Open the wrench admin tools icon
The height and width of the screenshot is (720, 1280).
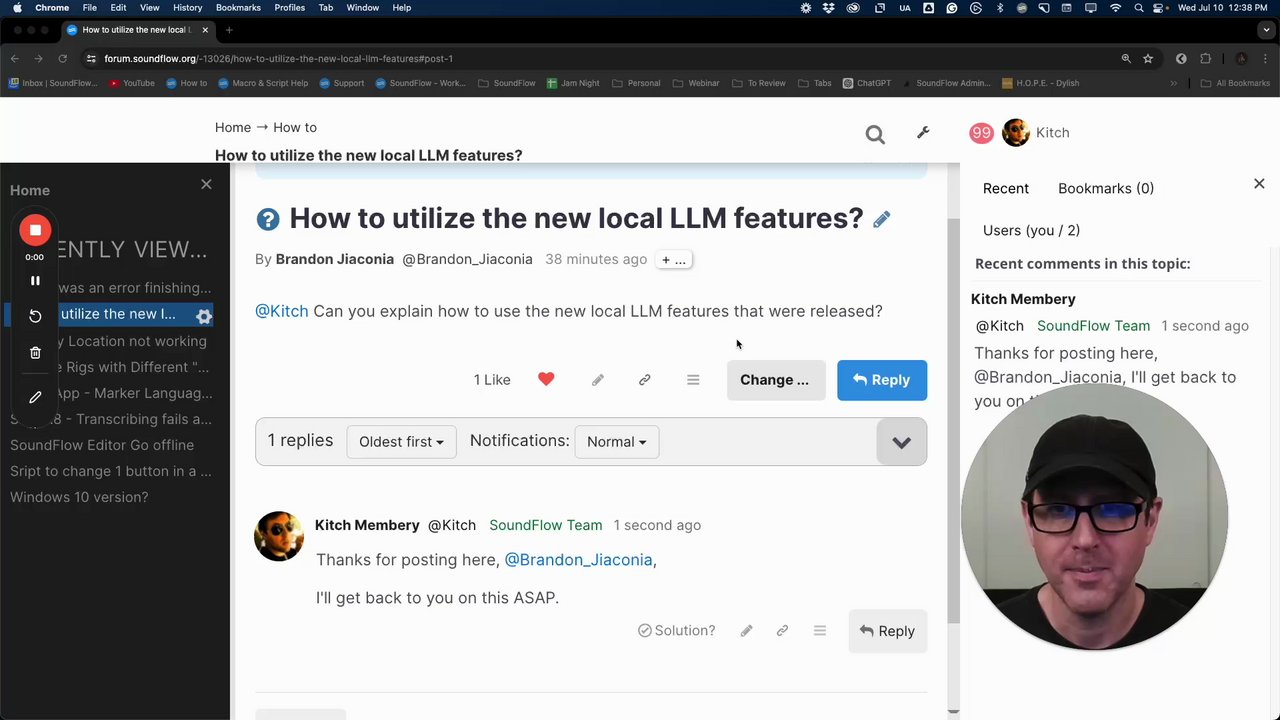pos(923,132)
